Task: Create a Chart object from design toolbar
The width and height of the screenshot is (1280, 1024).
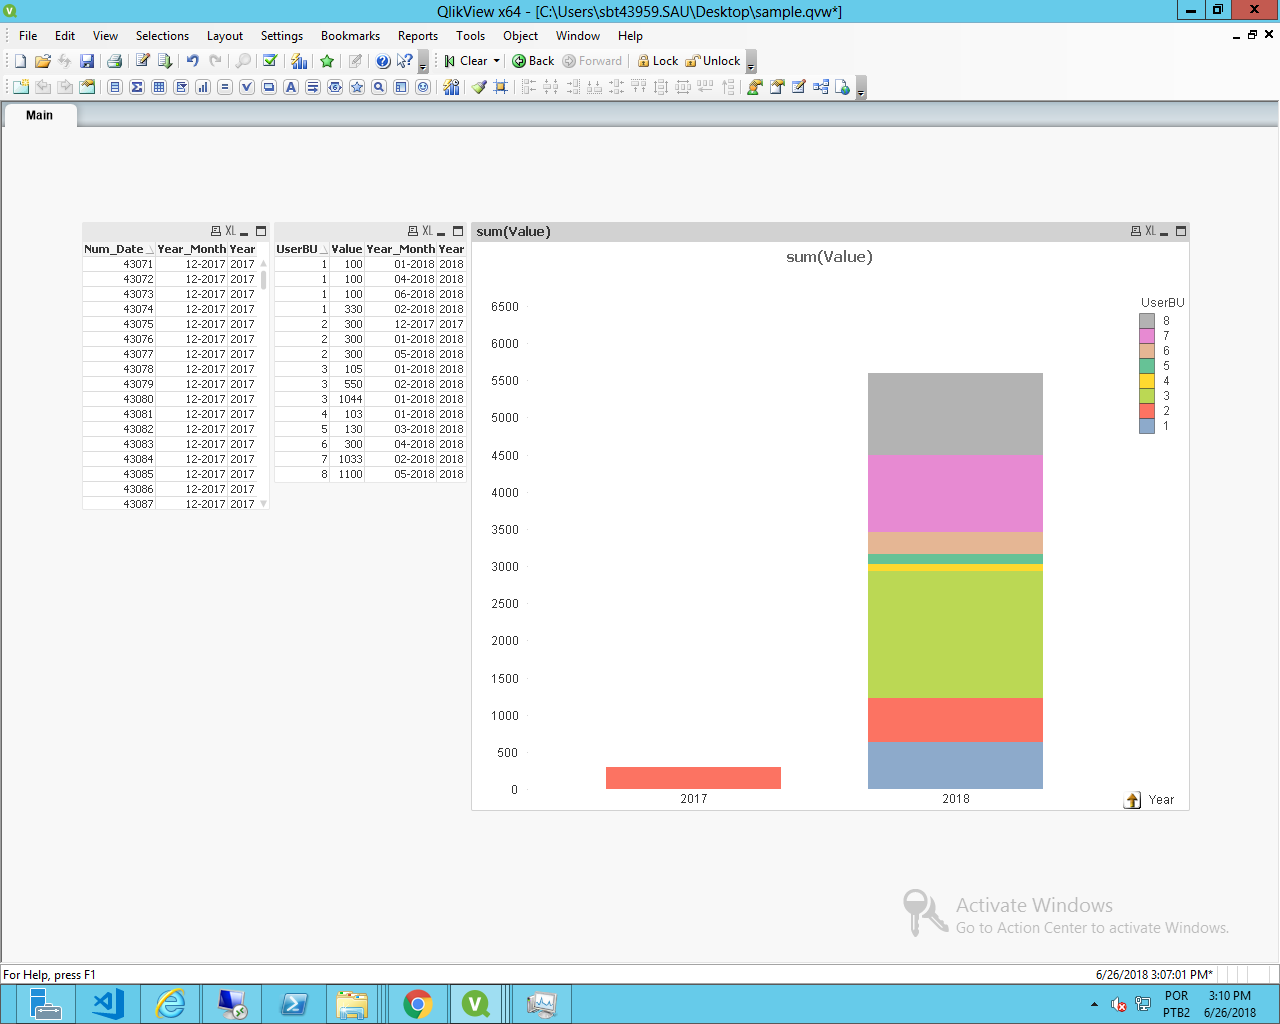Action: pyautogui.click(x=203, y=87)
